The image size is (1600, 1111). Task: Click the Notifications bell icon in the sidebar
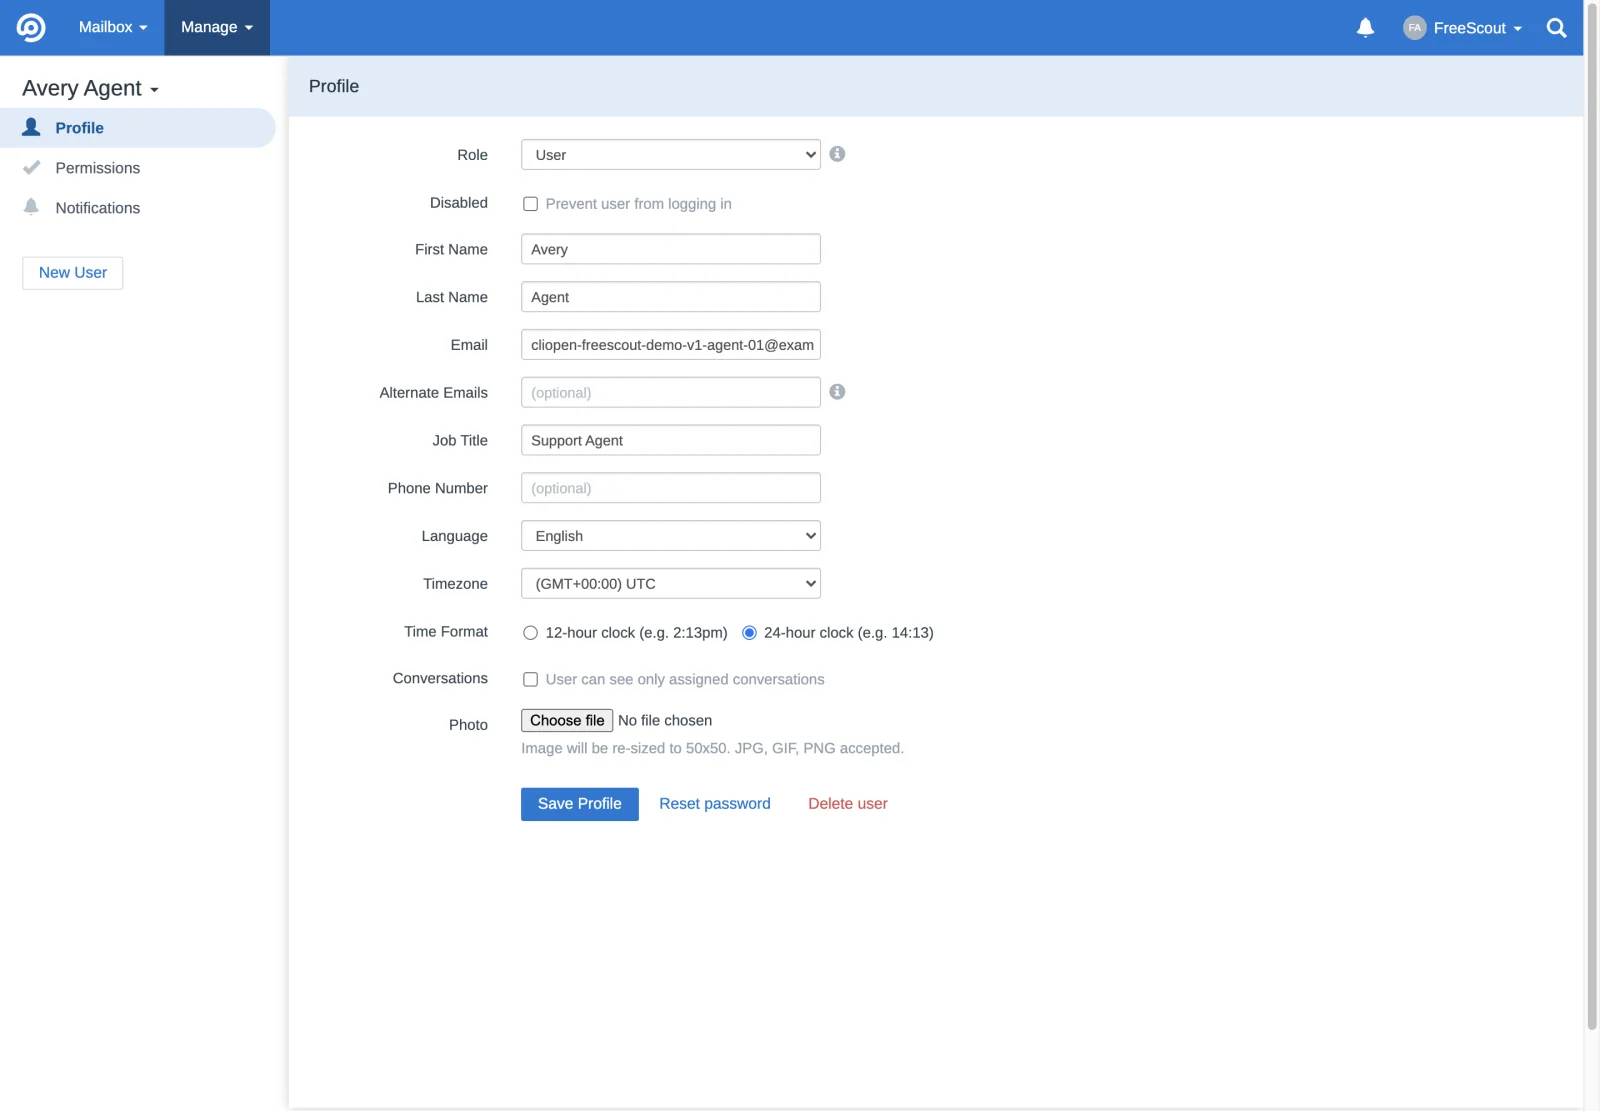point(32,207)
